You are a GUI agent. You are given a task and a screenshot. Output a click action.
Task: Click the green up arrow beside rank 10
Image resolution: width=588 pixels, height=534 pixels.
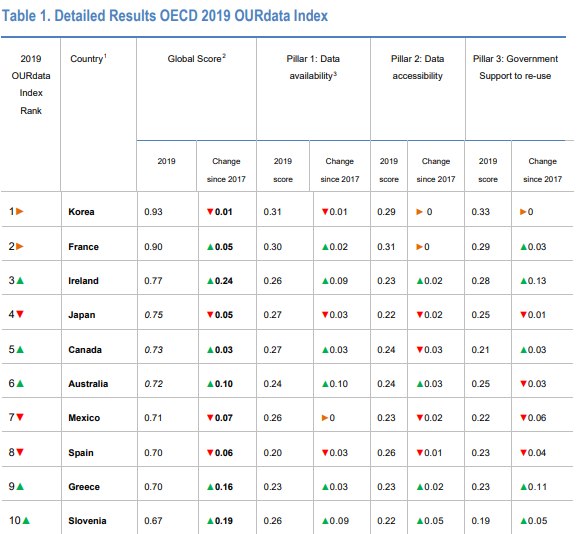[x=26, y=520]
